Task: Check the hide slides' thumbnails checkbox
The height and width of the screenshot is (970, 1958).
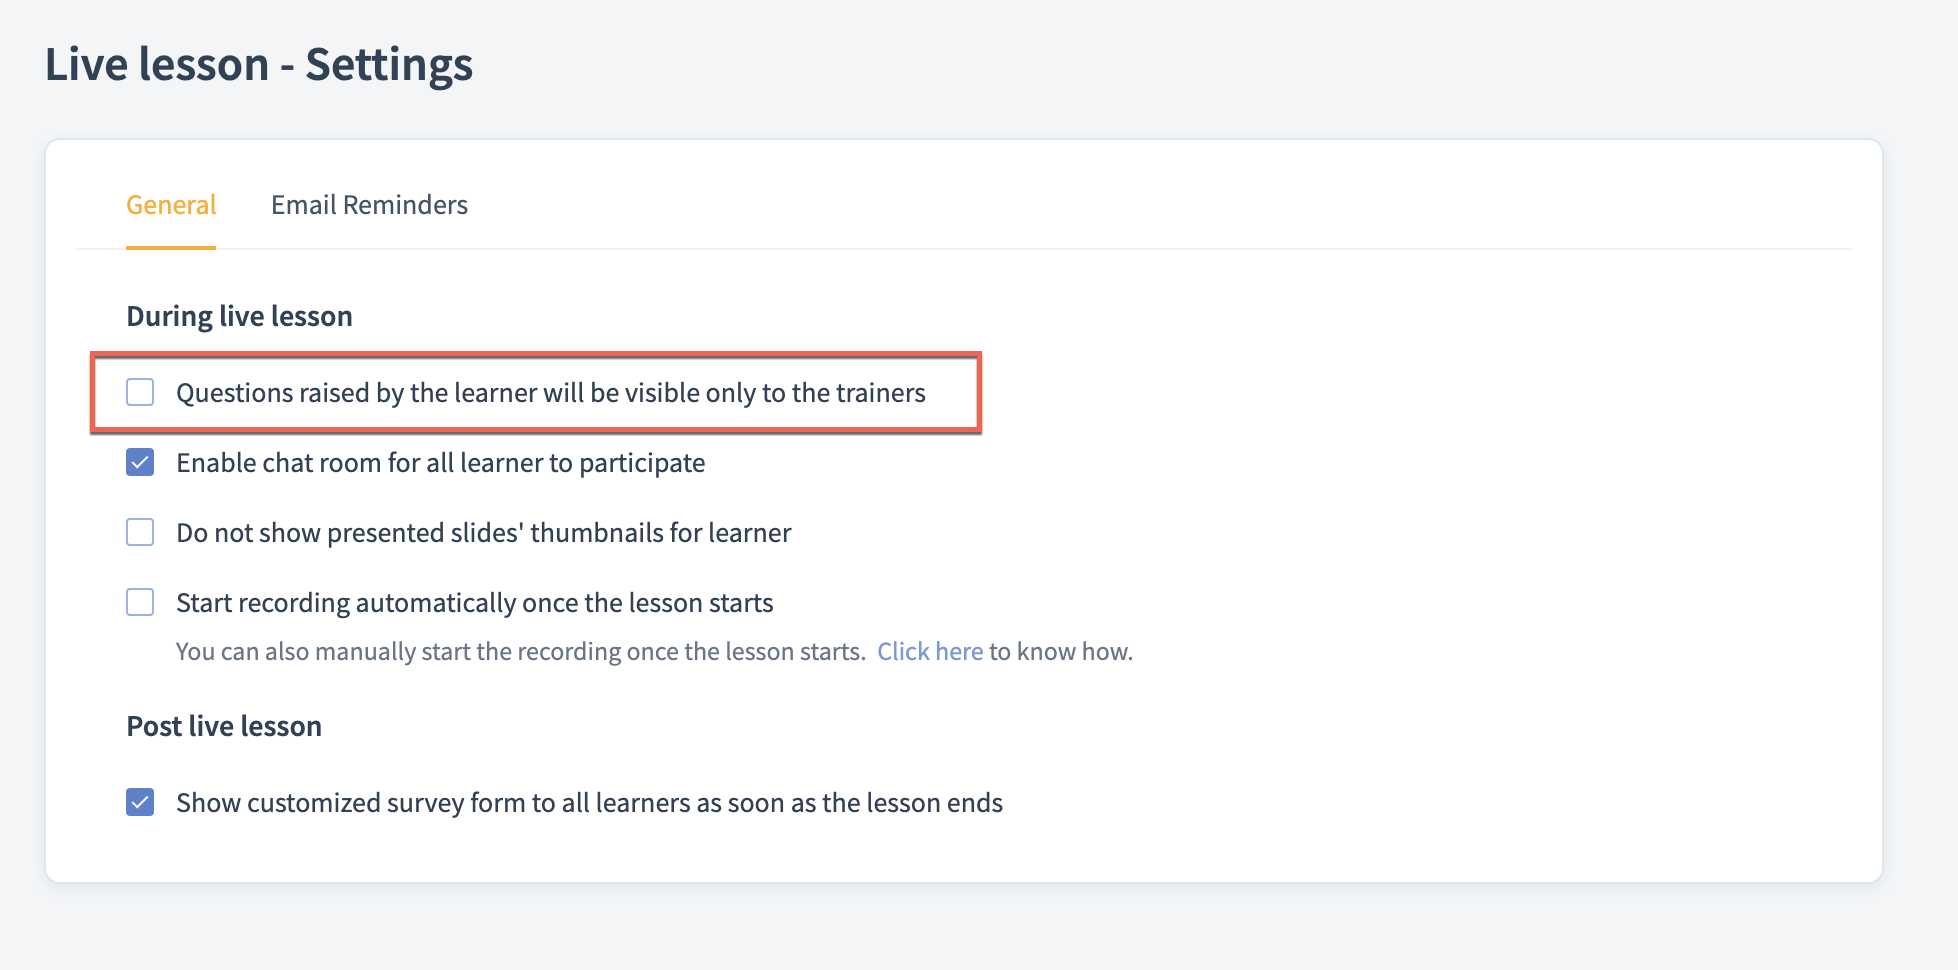Action: (140, 532)
